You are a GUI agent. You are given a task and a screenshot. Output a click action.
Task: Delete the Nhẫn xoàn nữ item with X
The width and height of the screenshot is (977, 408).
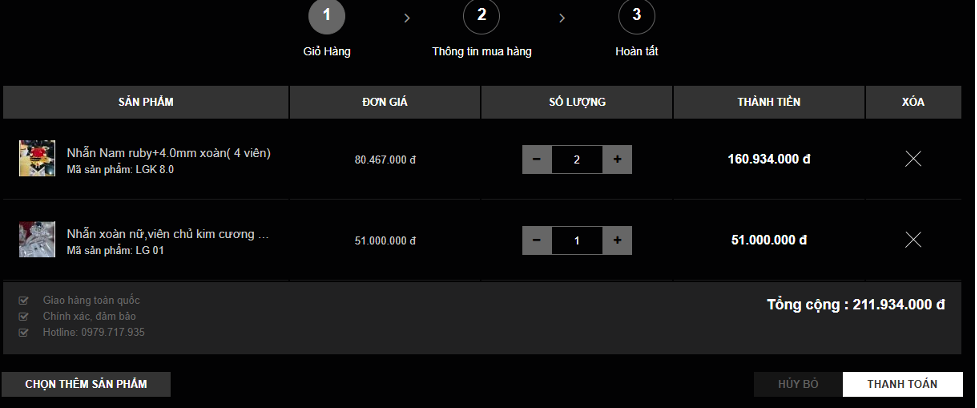(x=912, y=240)
